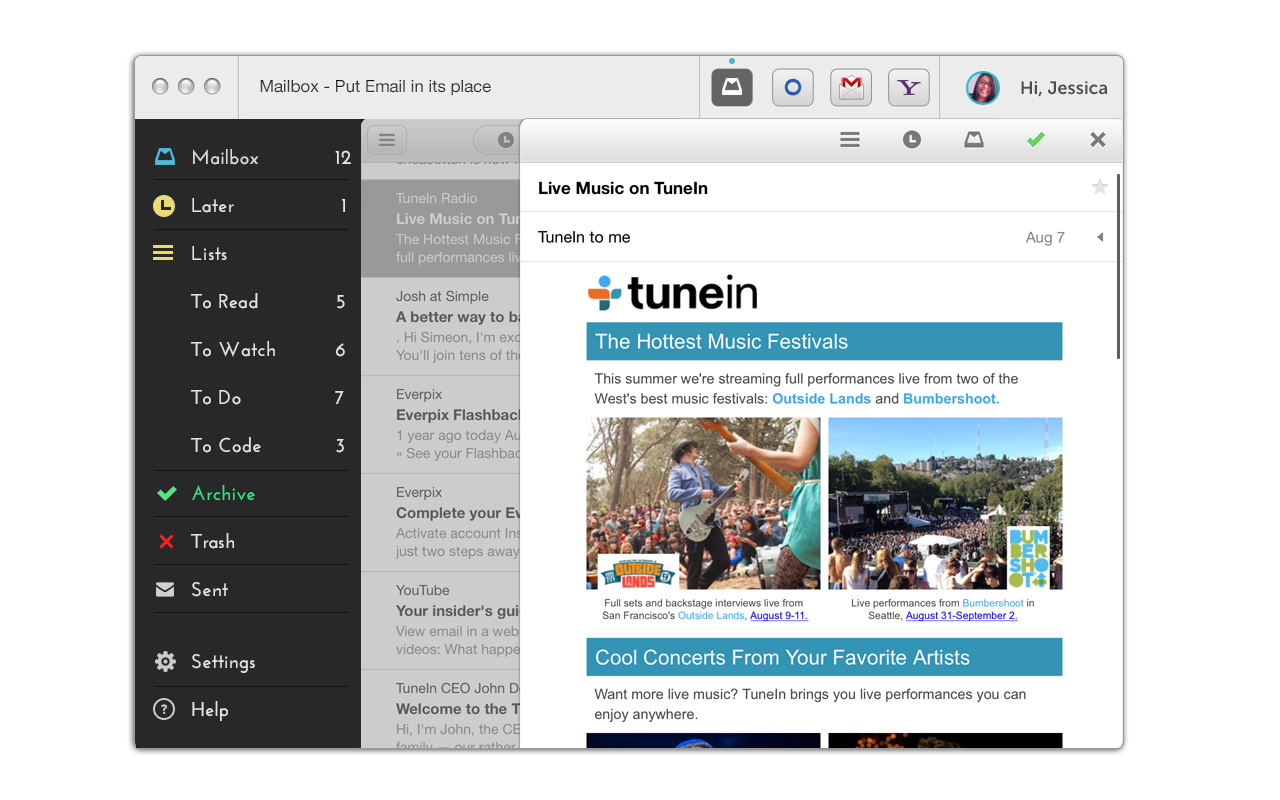This screenshot has height=800, width=1280.
Task: Open the TuneIn Radio email in list
Action: [441, 229]
